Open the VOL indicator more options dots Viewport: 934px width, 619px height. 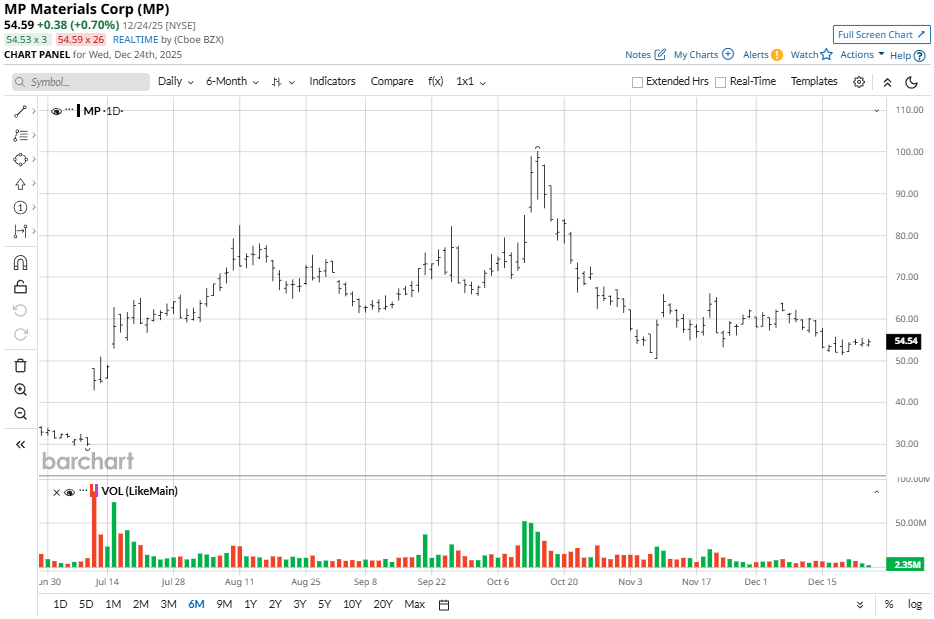83,490
